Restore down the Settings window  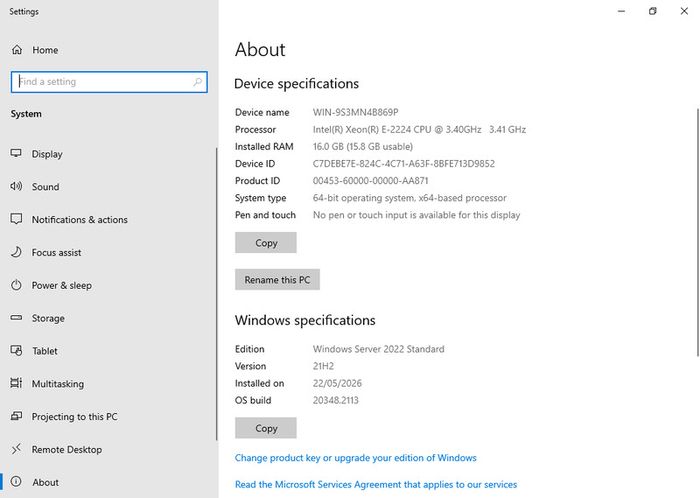click(652, 11)
